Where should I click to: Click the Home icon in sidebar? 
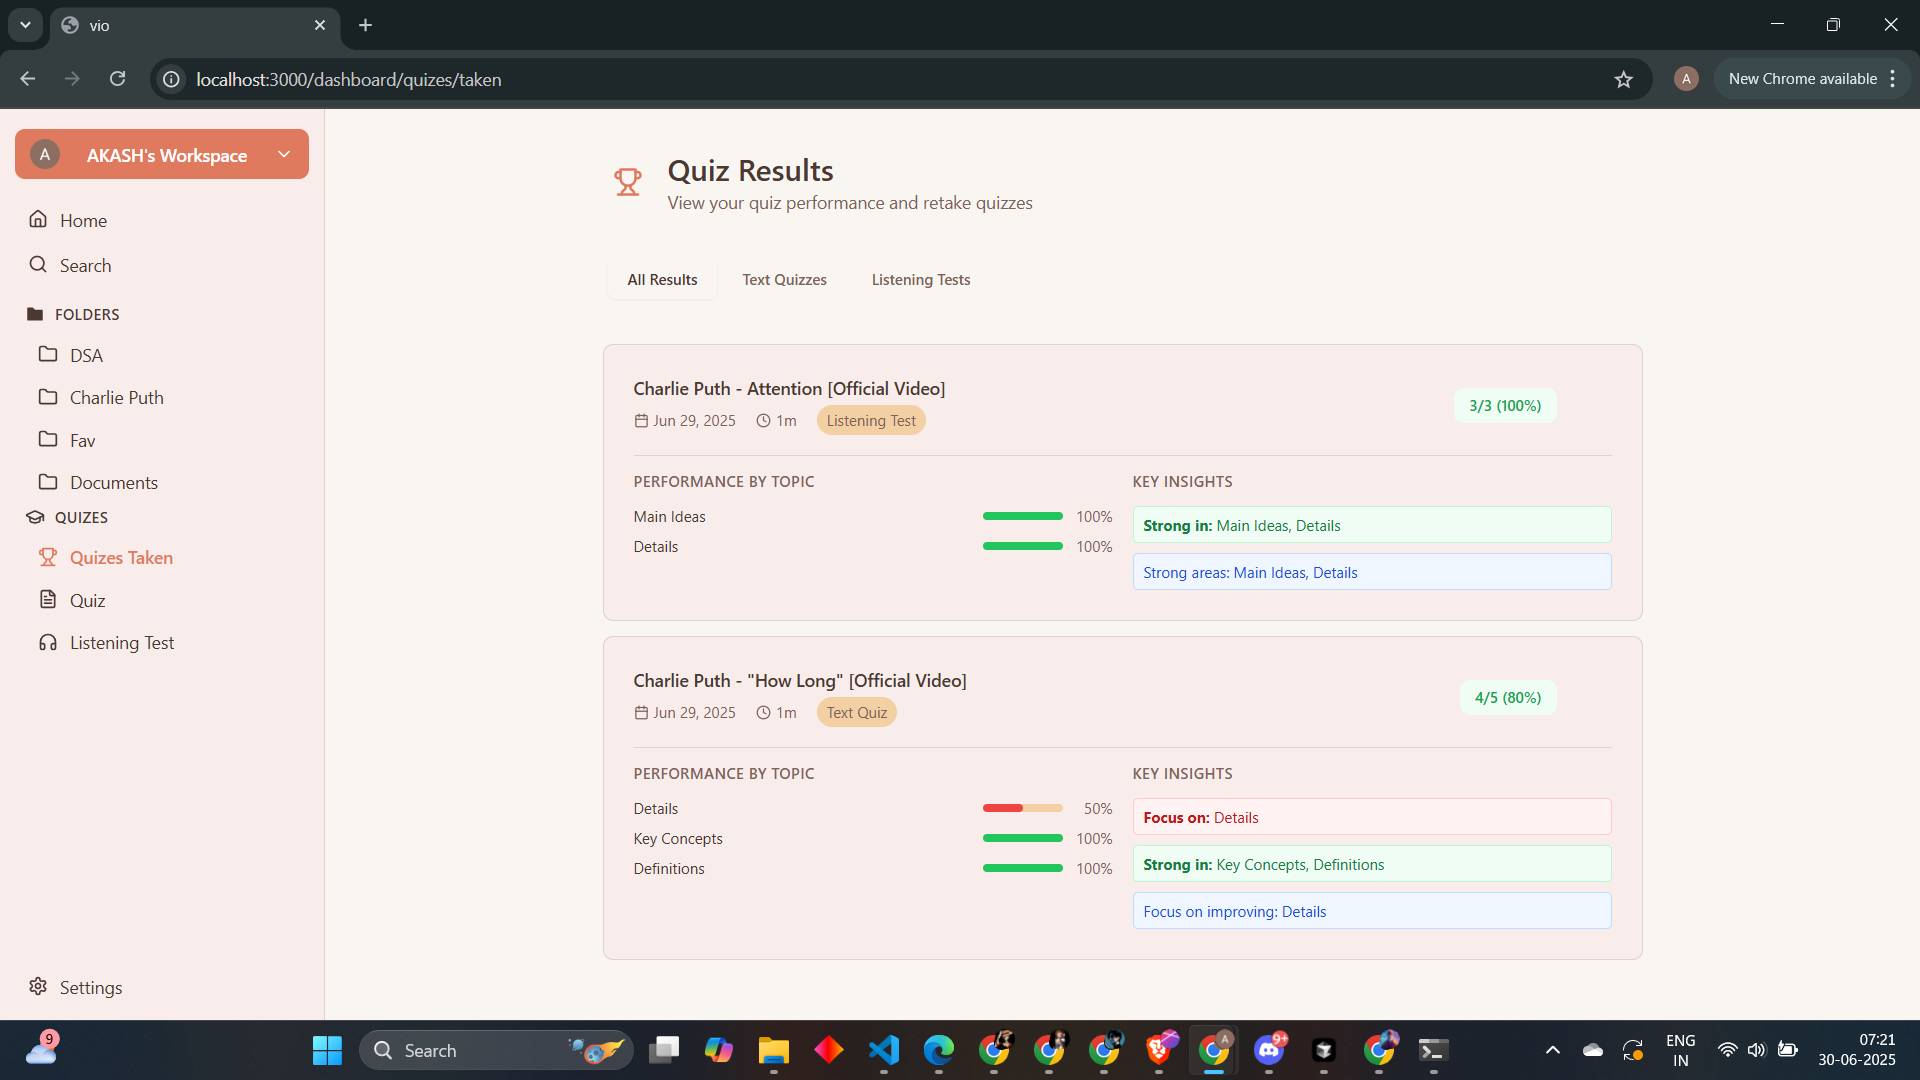38,219
